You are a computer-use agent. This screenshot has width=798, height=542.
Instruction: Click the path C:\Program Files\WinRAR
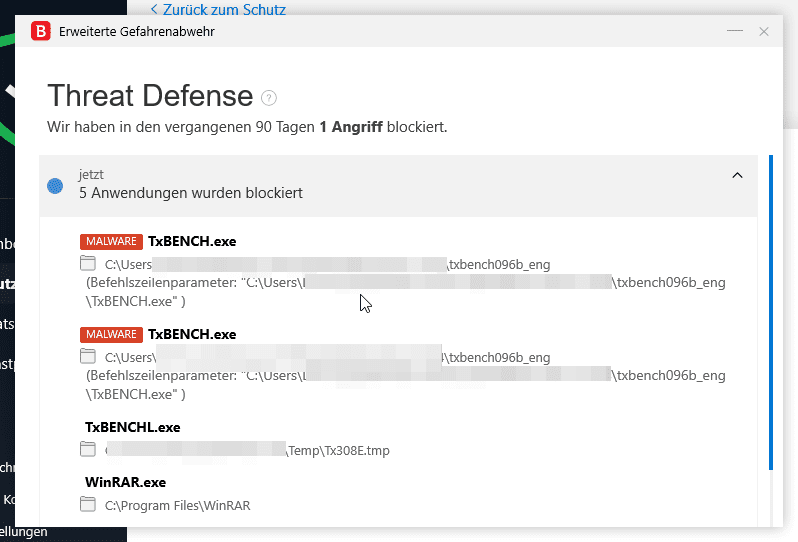pos(178,506)
